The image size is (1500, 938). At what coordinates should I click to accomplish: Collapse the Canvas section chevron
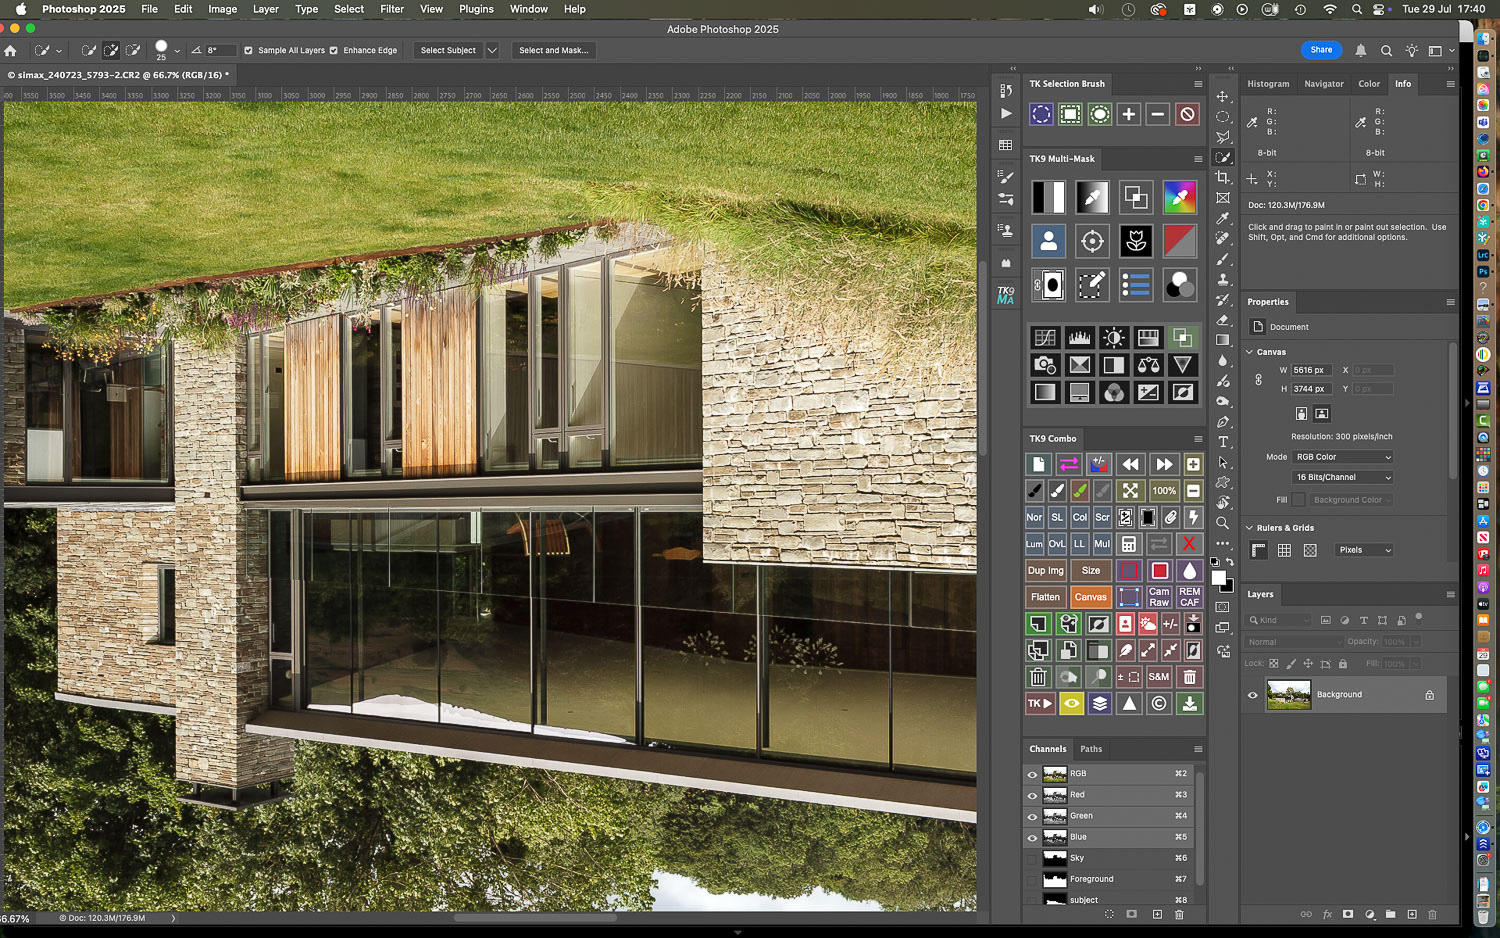pyautogui.click(x=1249, y=352)
